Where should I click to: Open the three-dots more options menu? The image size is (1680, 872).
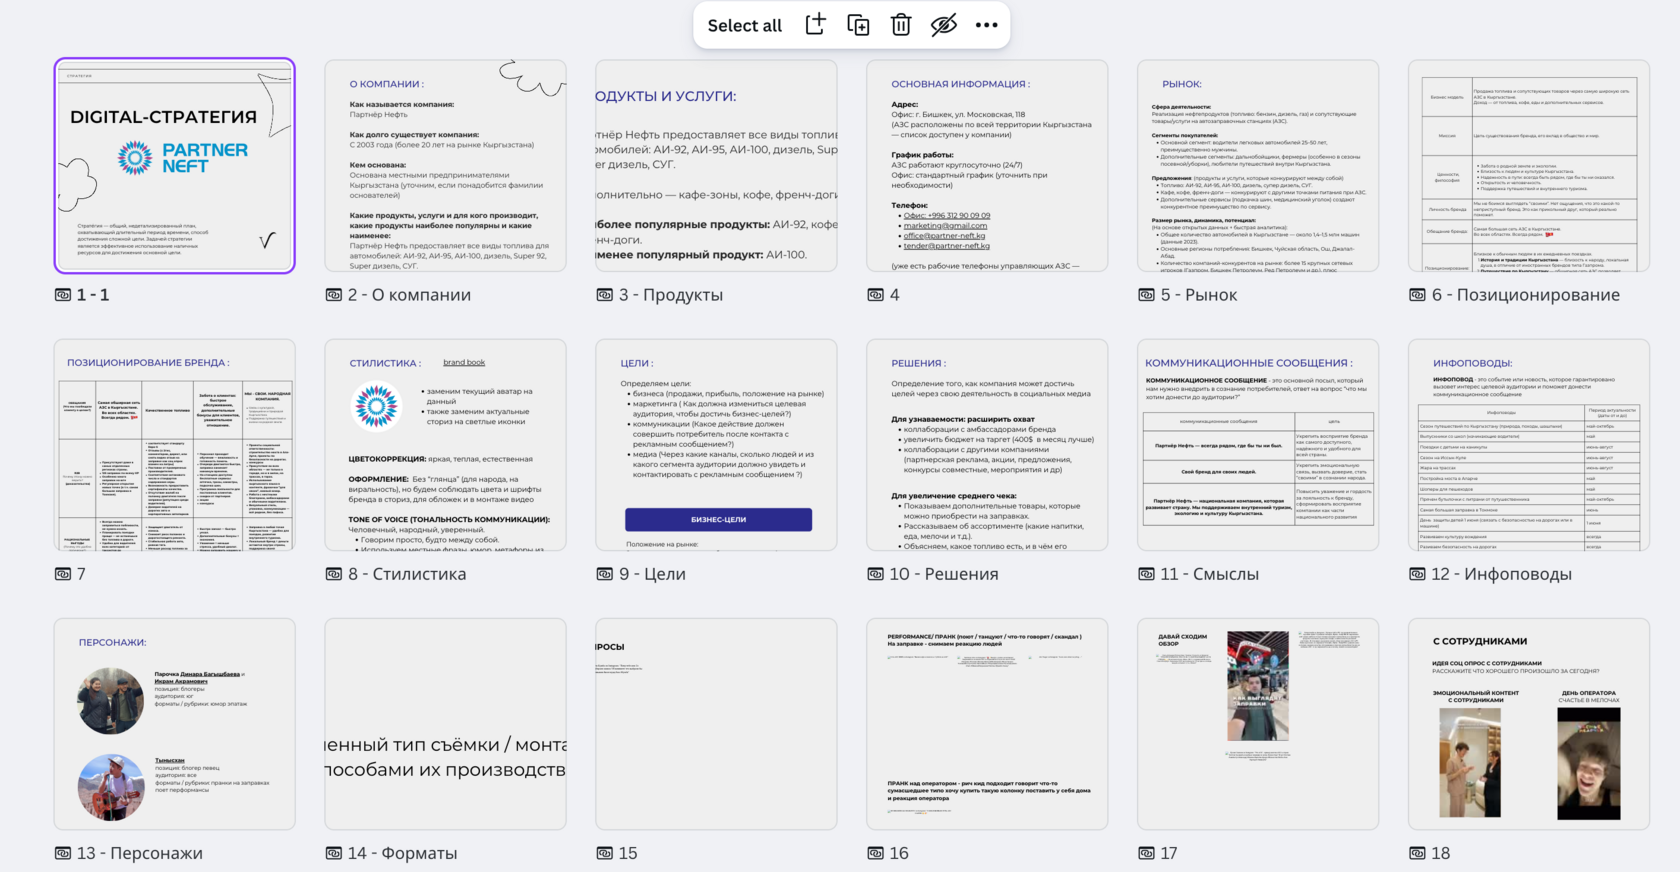tap(986, 25)
